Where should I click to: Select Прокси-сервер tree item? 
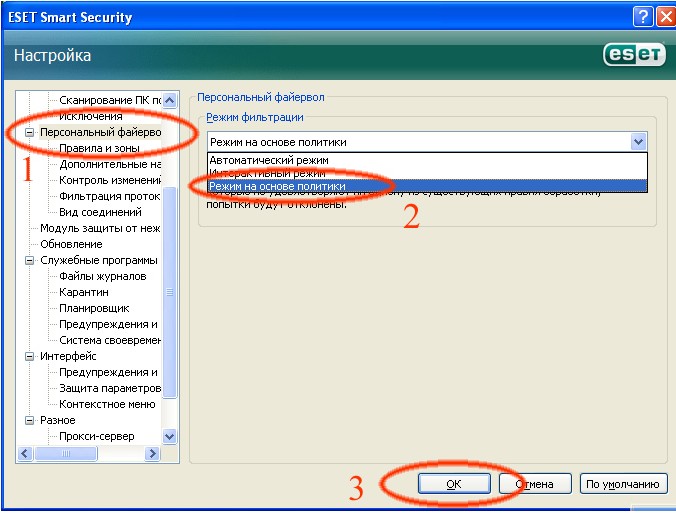97,436
